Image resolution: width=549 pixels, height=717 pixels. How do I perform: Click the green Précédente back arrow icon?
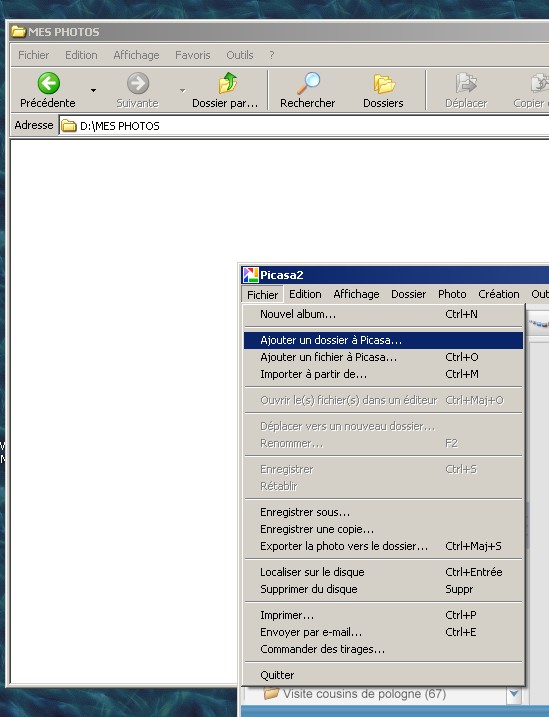tap(48, 83)
